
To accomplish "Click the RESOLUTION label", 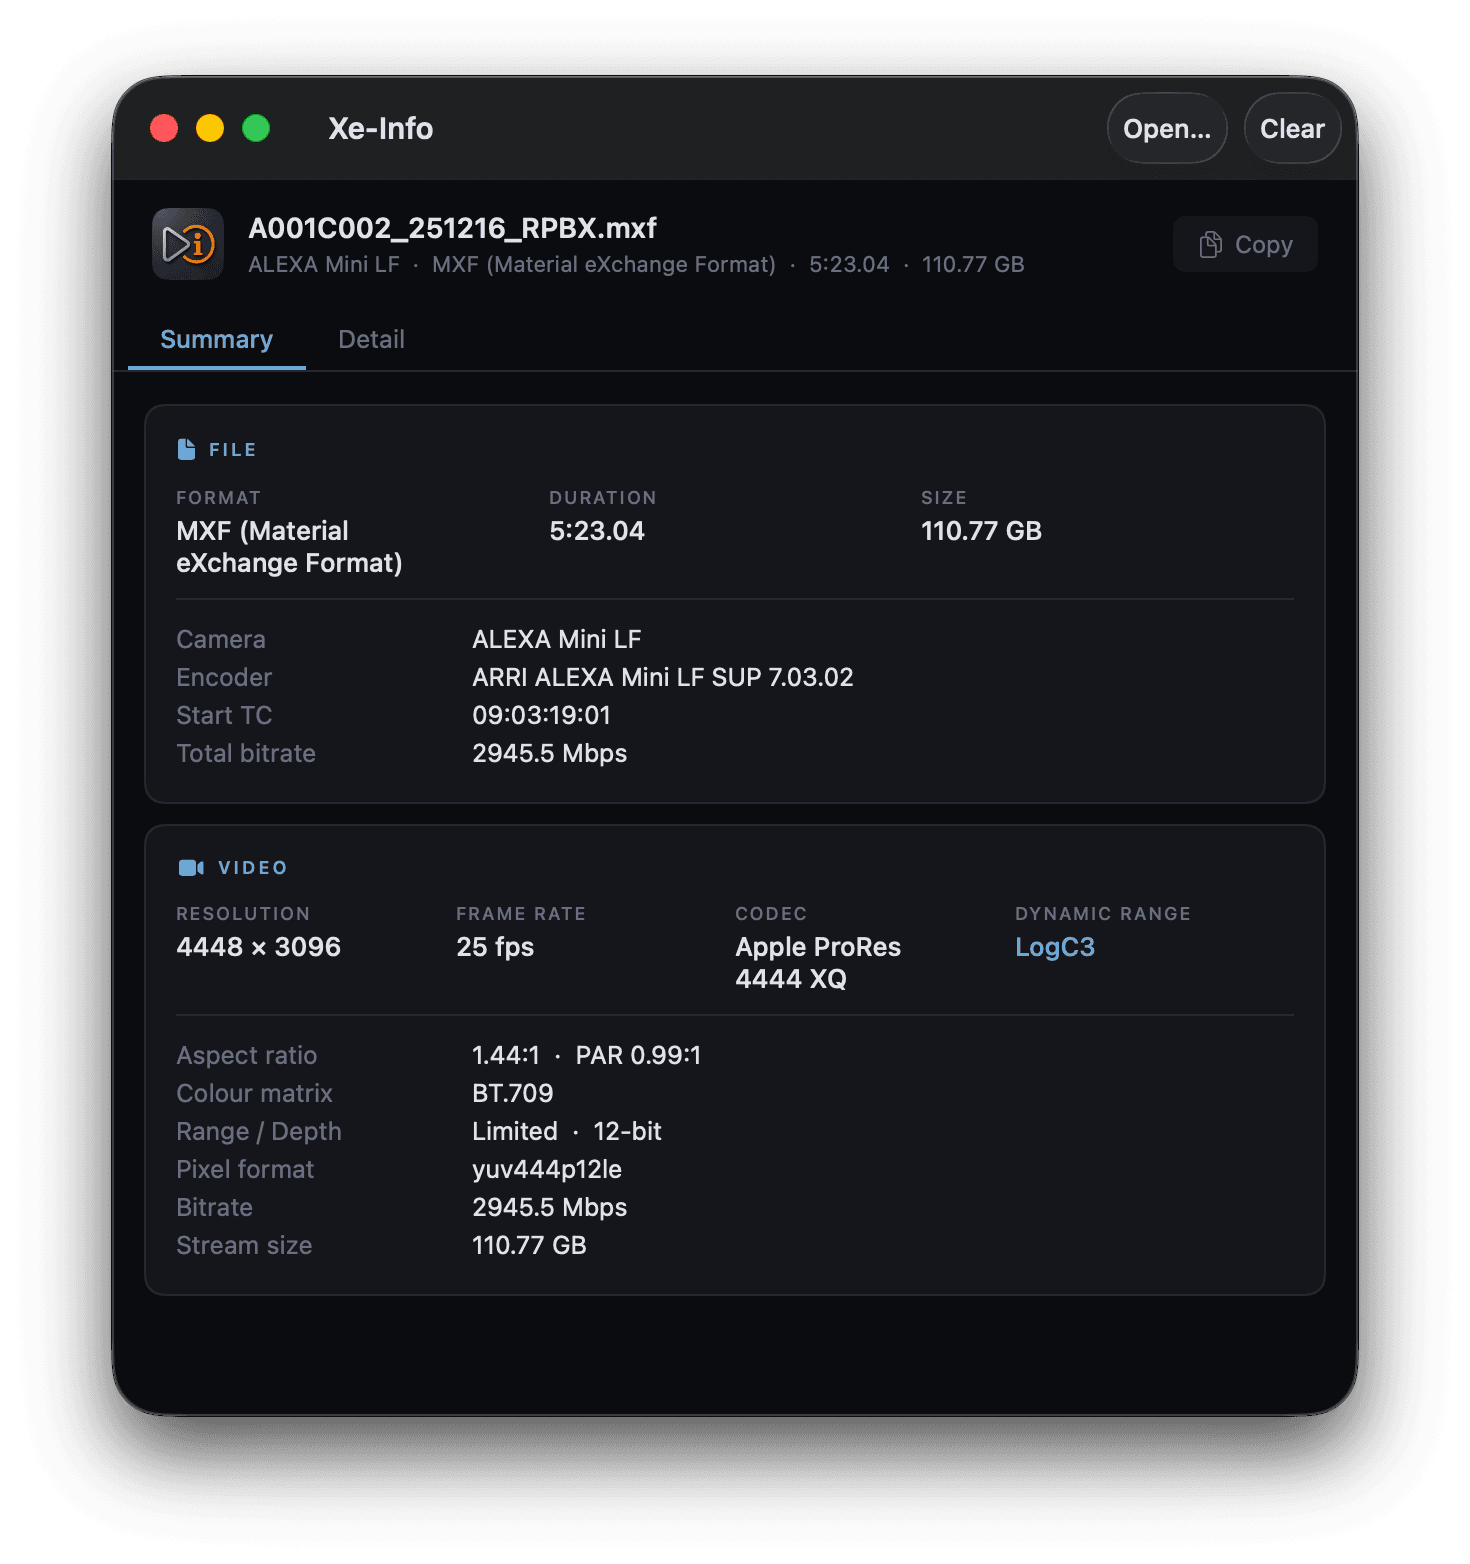I will click(243, 914).
